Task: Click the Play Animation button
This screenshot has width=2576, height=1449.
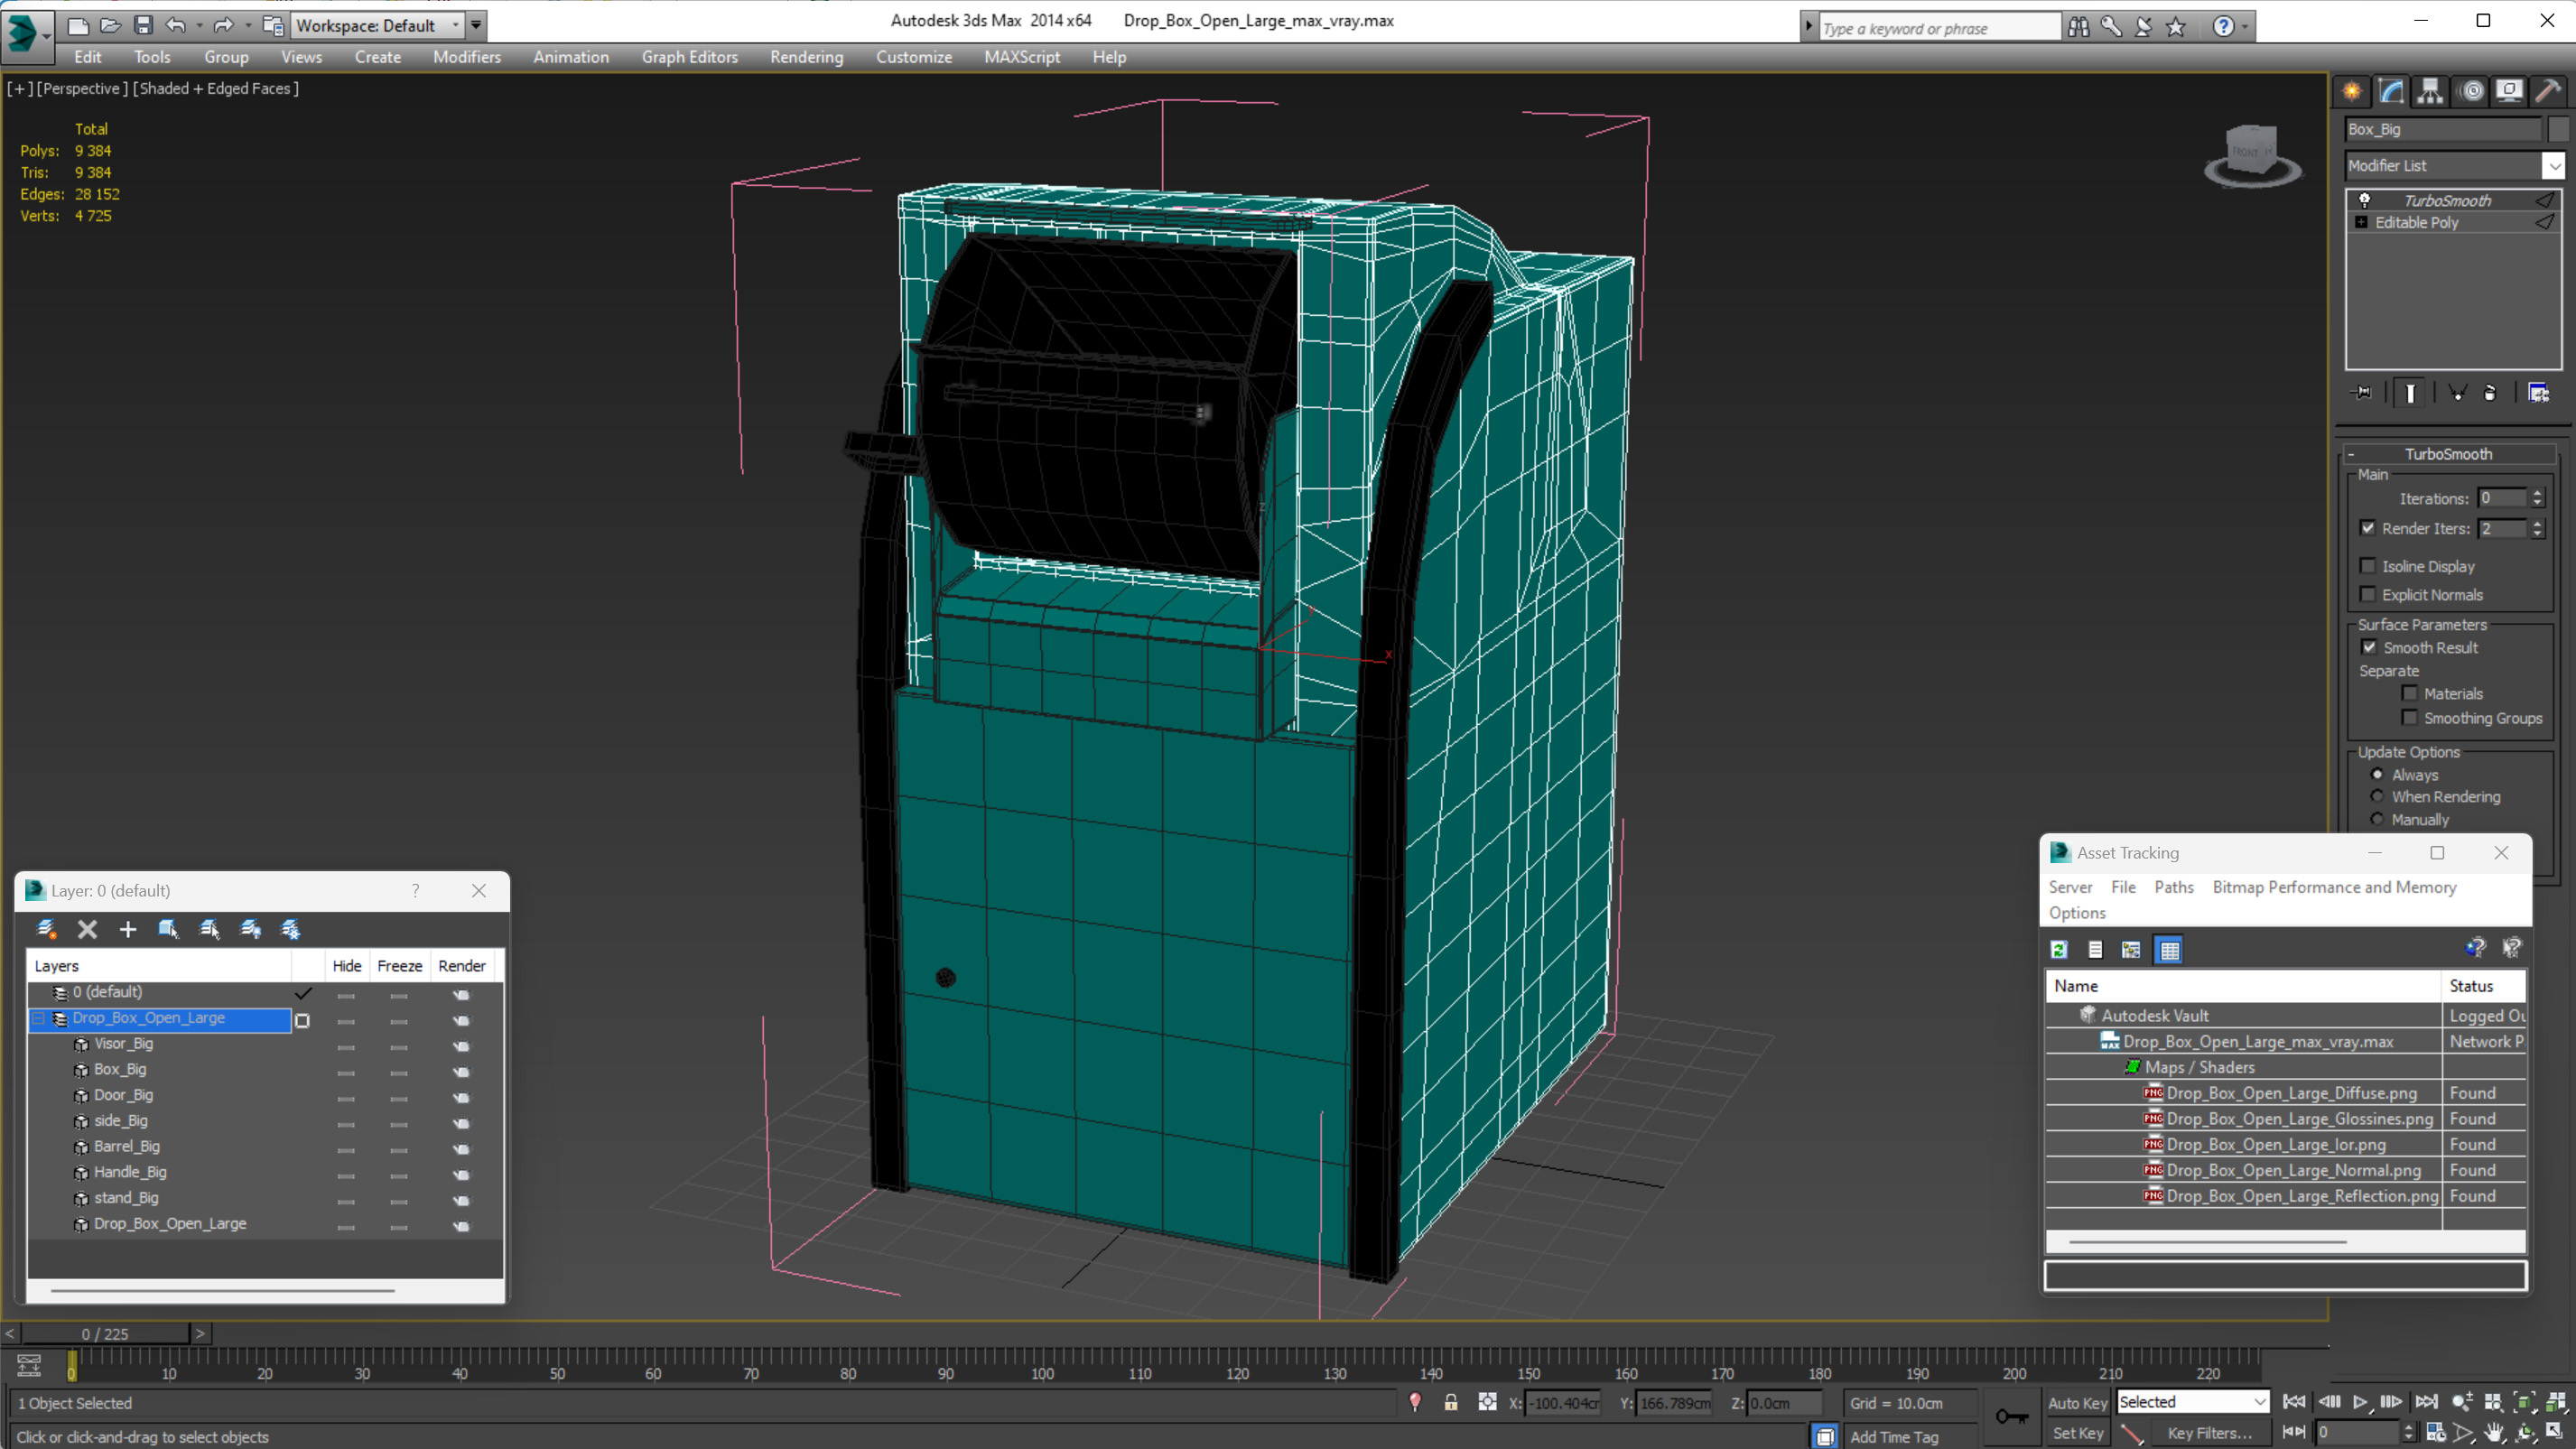Action: (x=2360, y=1402)
